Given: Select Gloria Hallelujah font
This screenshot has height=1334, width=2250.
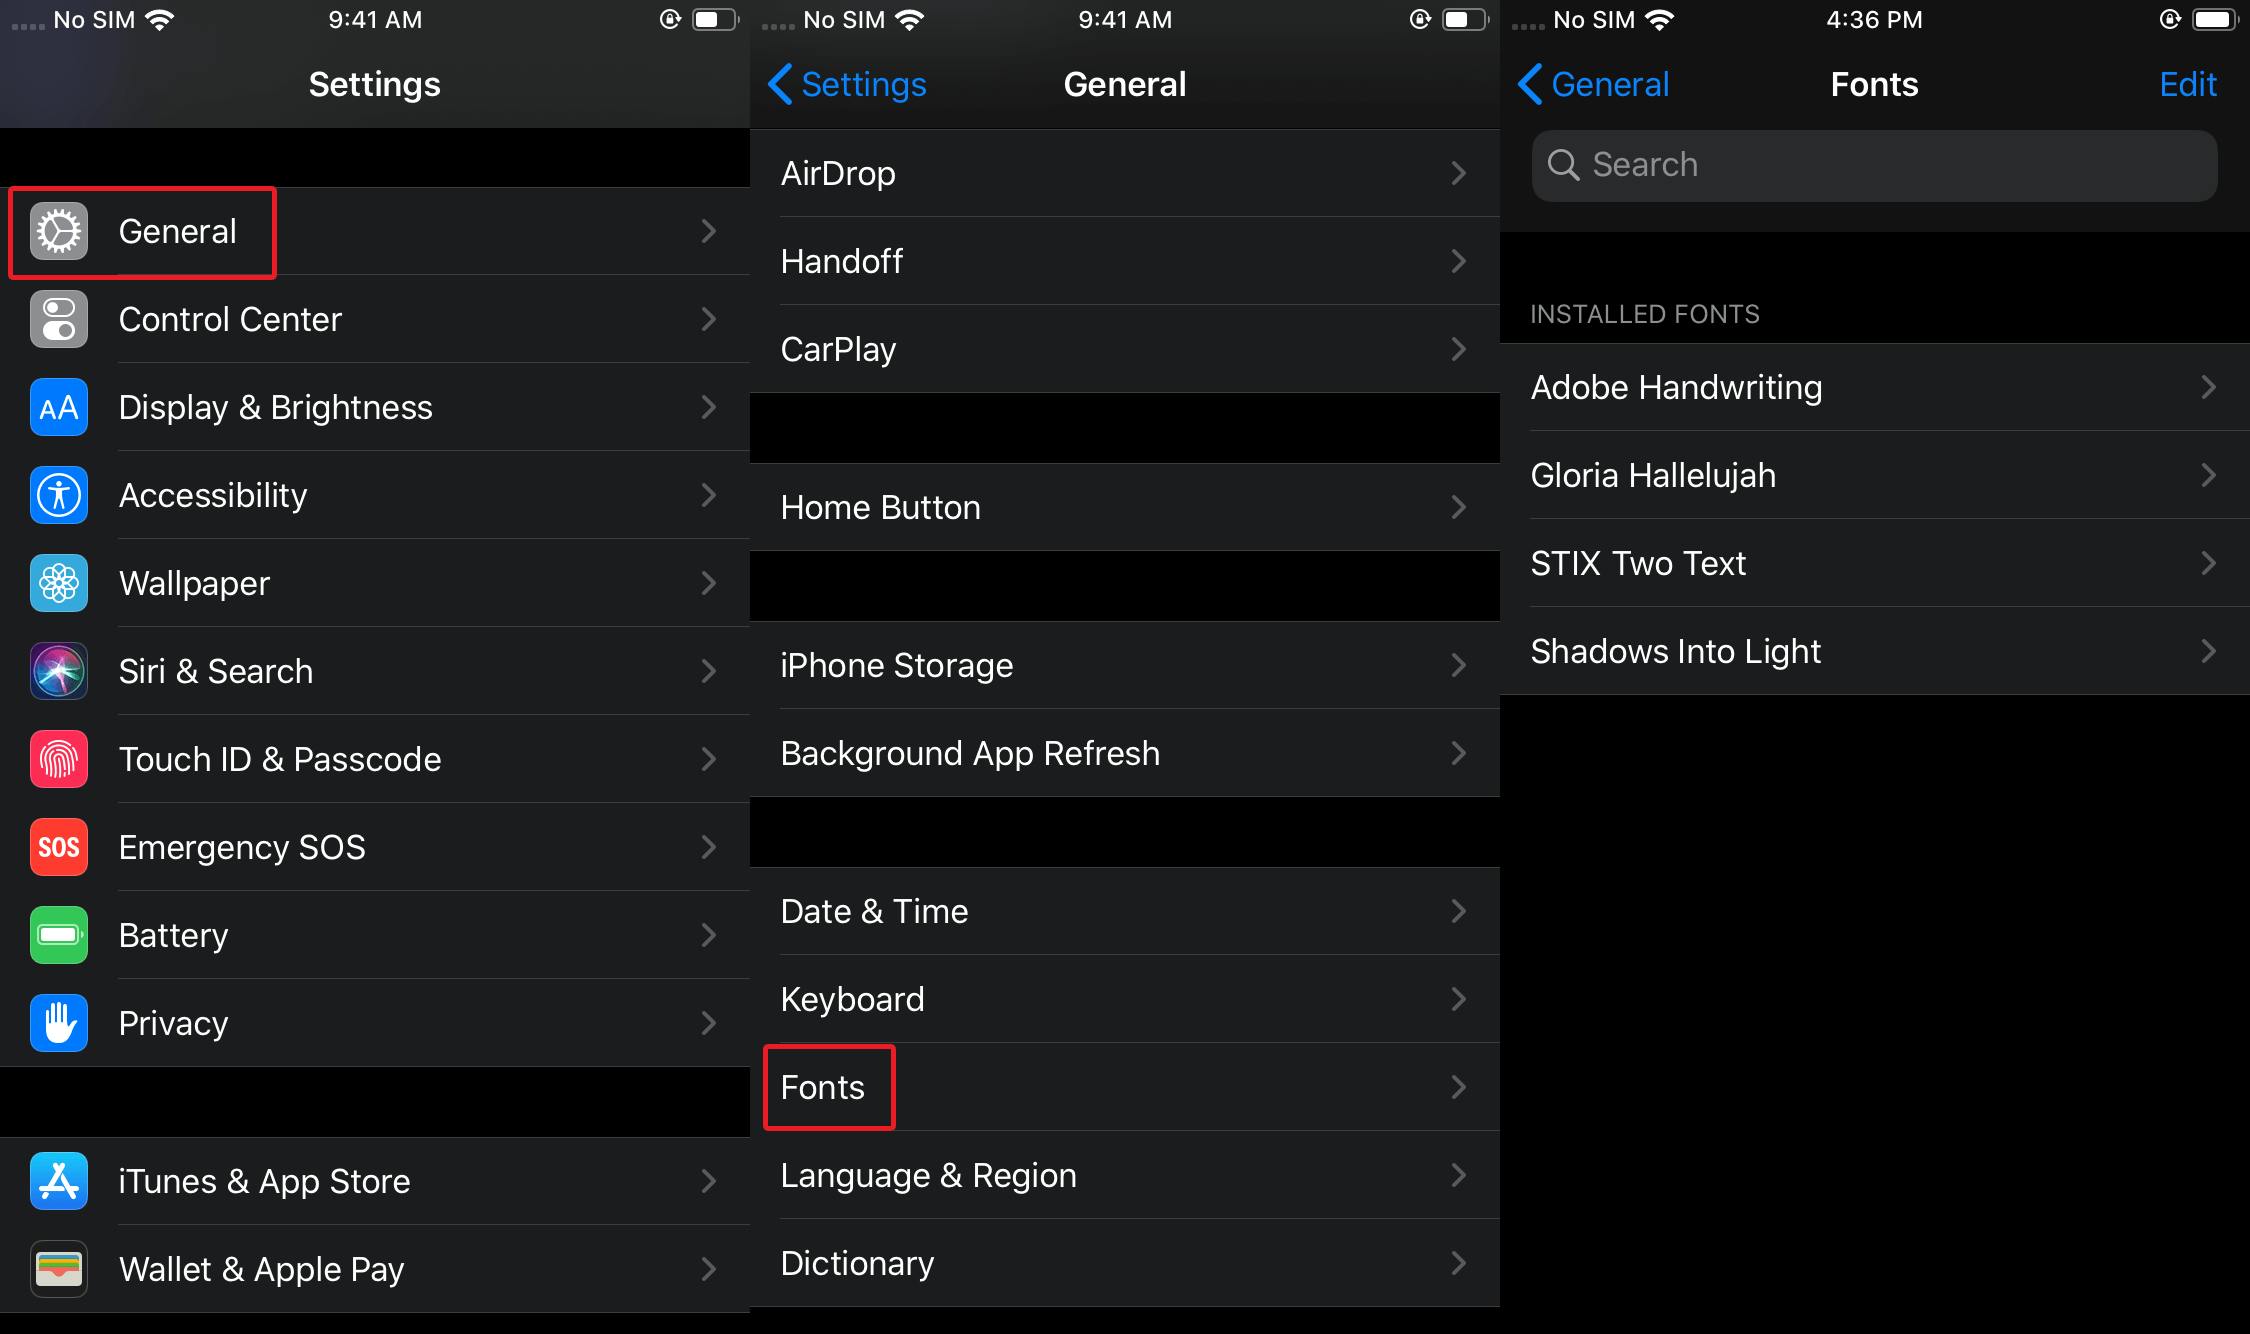Looking at the screenshot, I should pyautogui.click(x=1875, y=475).
